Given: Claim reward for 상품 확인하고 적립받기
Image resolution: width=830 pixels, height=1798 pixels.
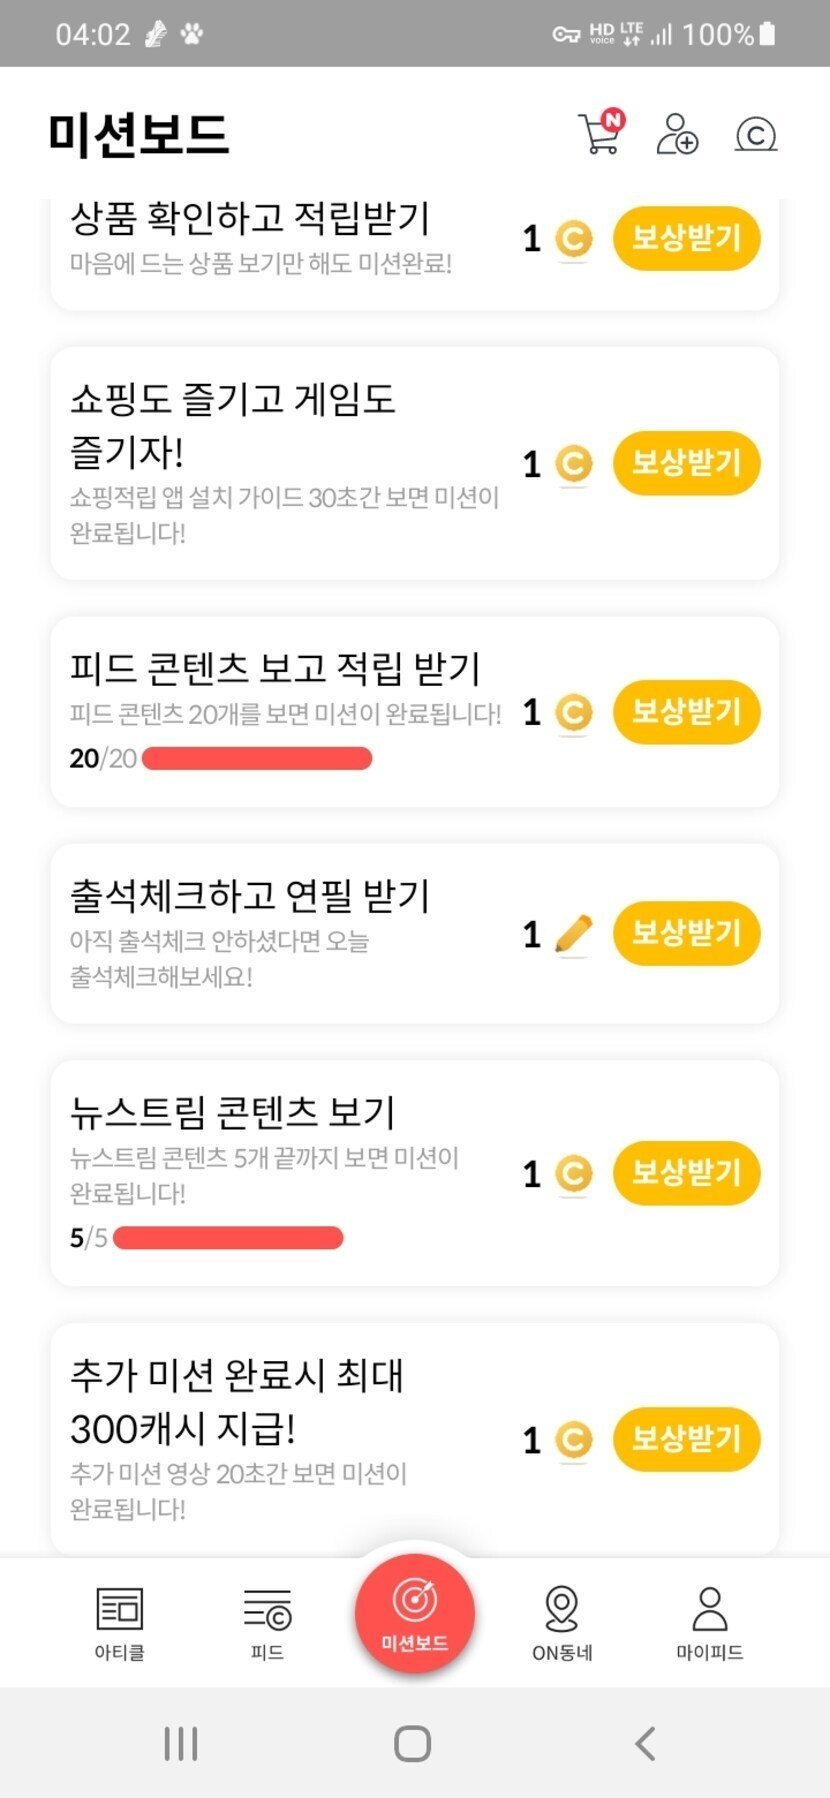Looking at the screenshot, I should tap(686, 239).
